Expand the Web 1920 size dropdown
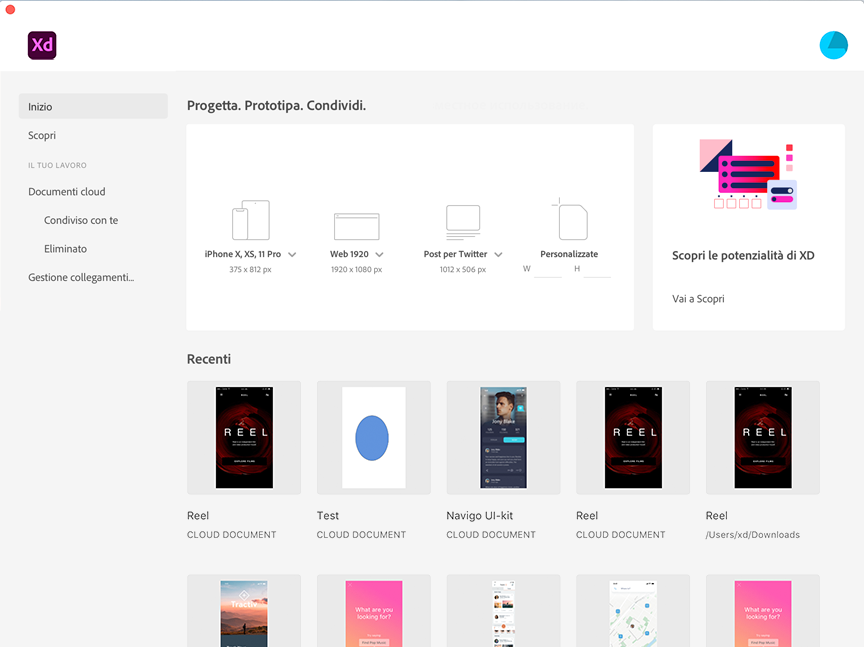The image size is (864, 647). 379,255
